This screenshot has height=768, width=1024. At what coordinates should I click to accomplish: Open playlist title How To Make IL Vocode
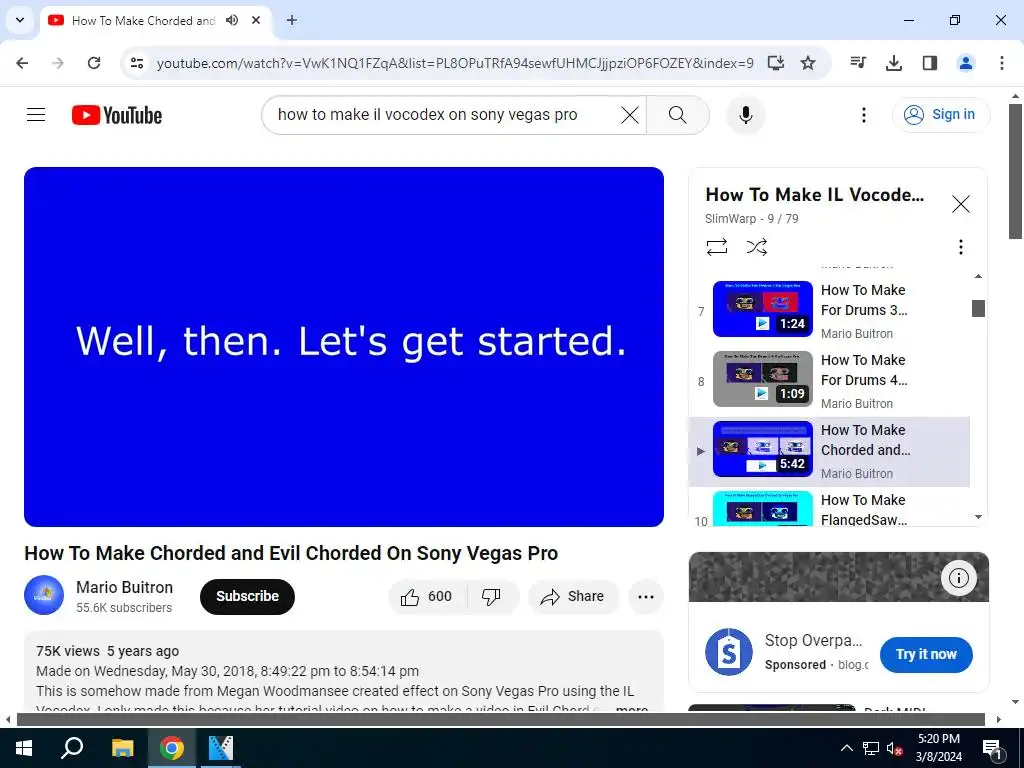[814, 195]
